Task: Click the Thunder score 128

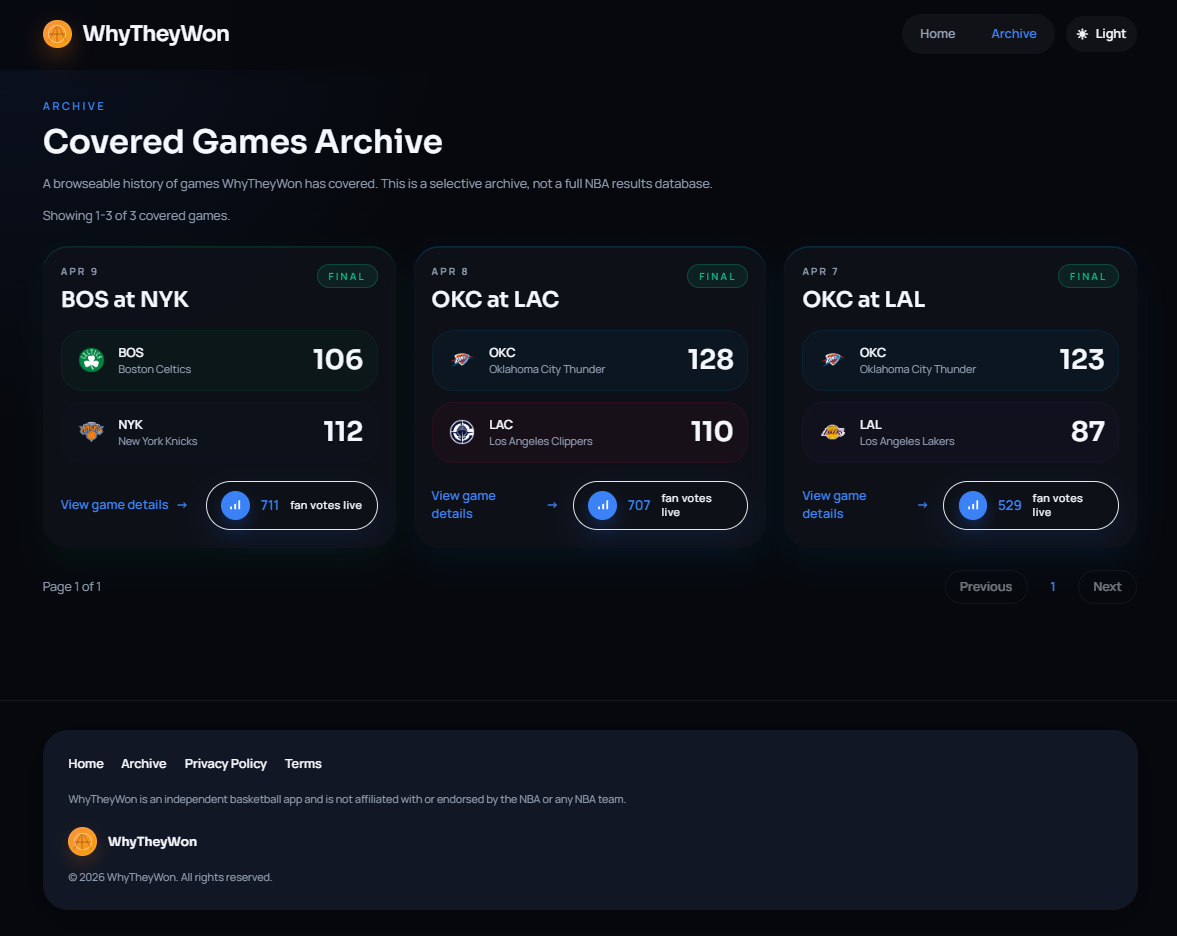Action: [711, 360]
